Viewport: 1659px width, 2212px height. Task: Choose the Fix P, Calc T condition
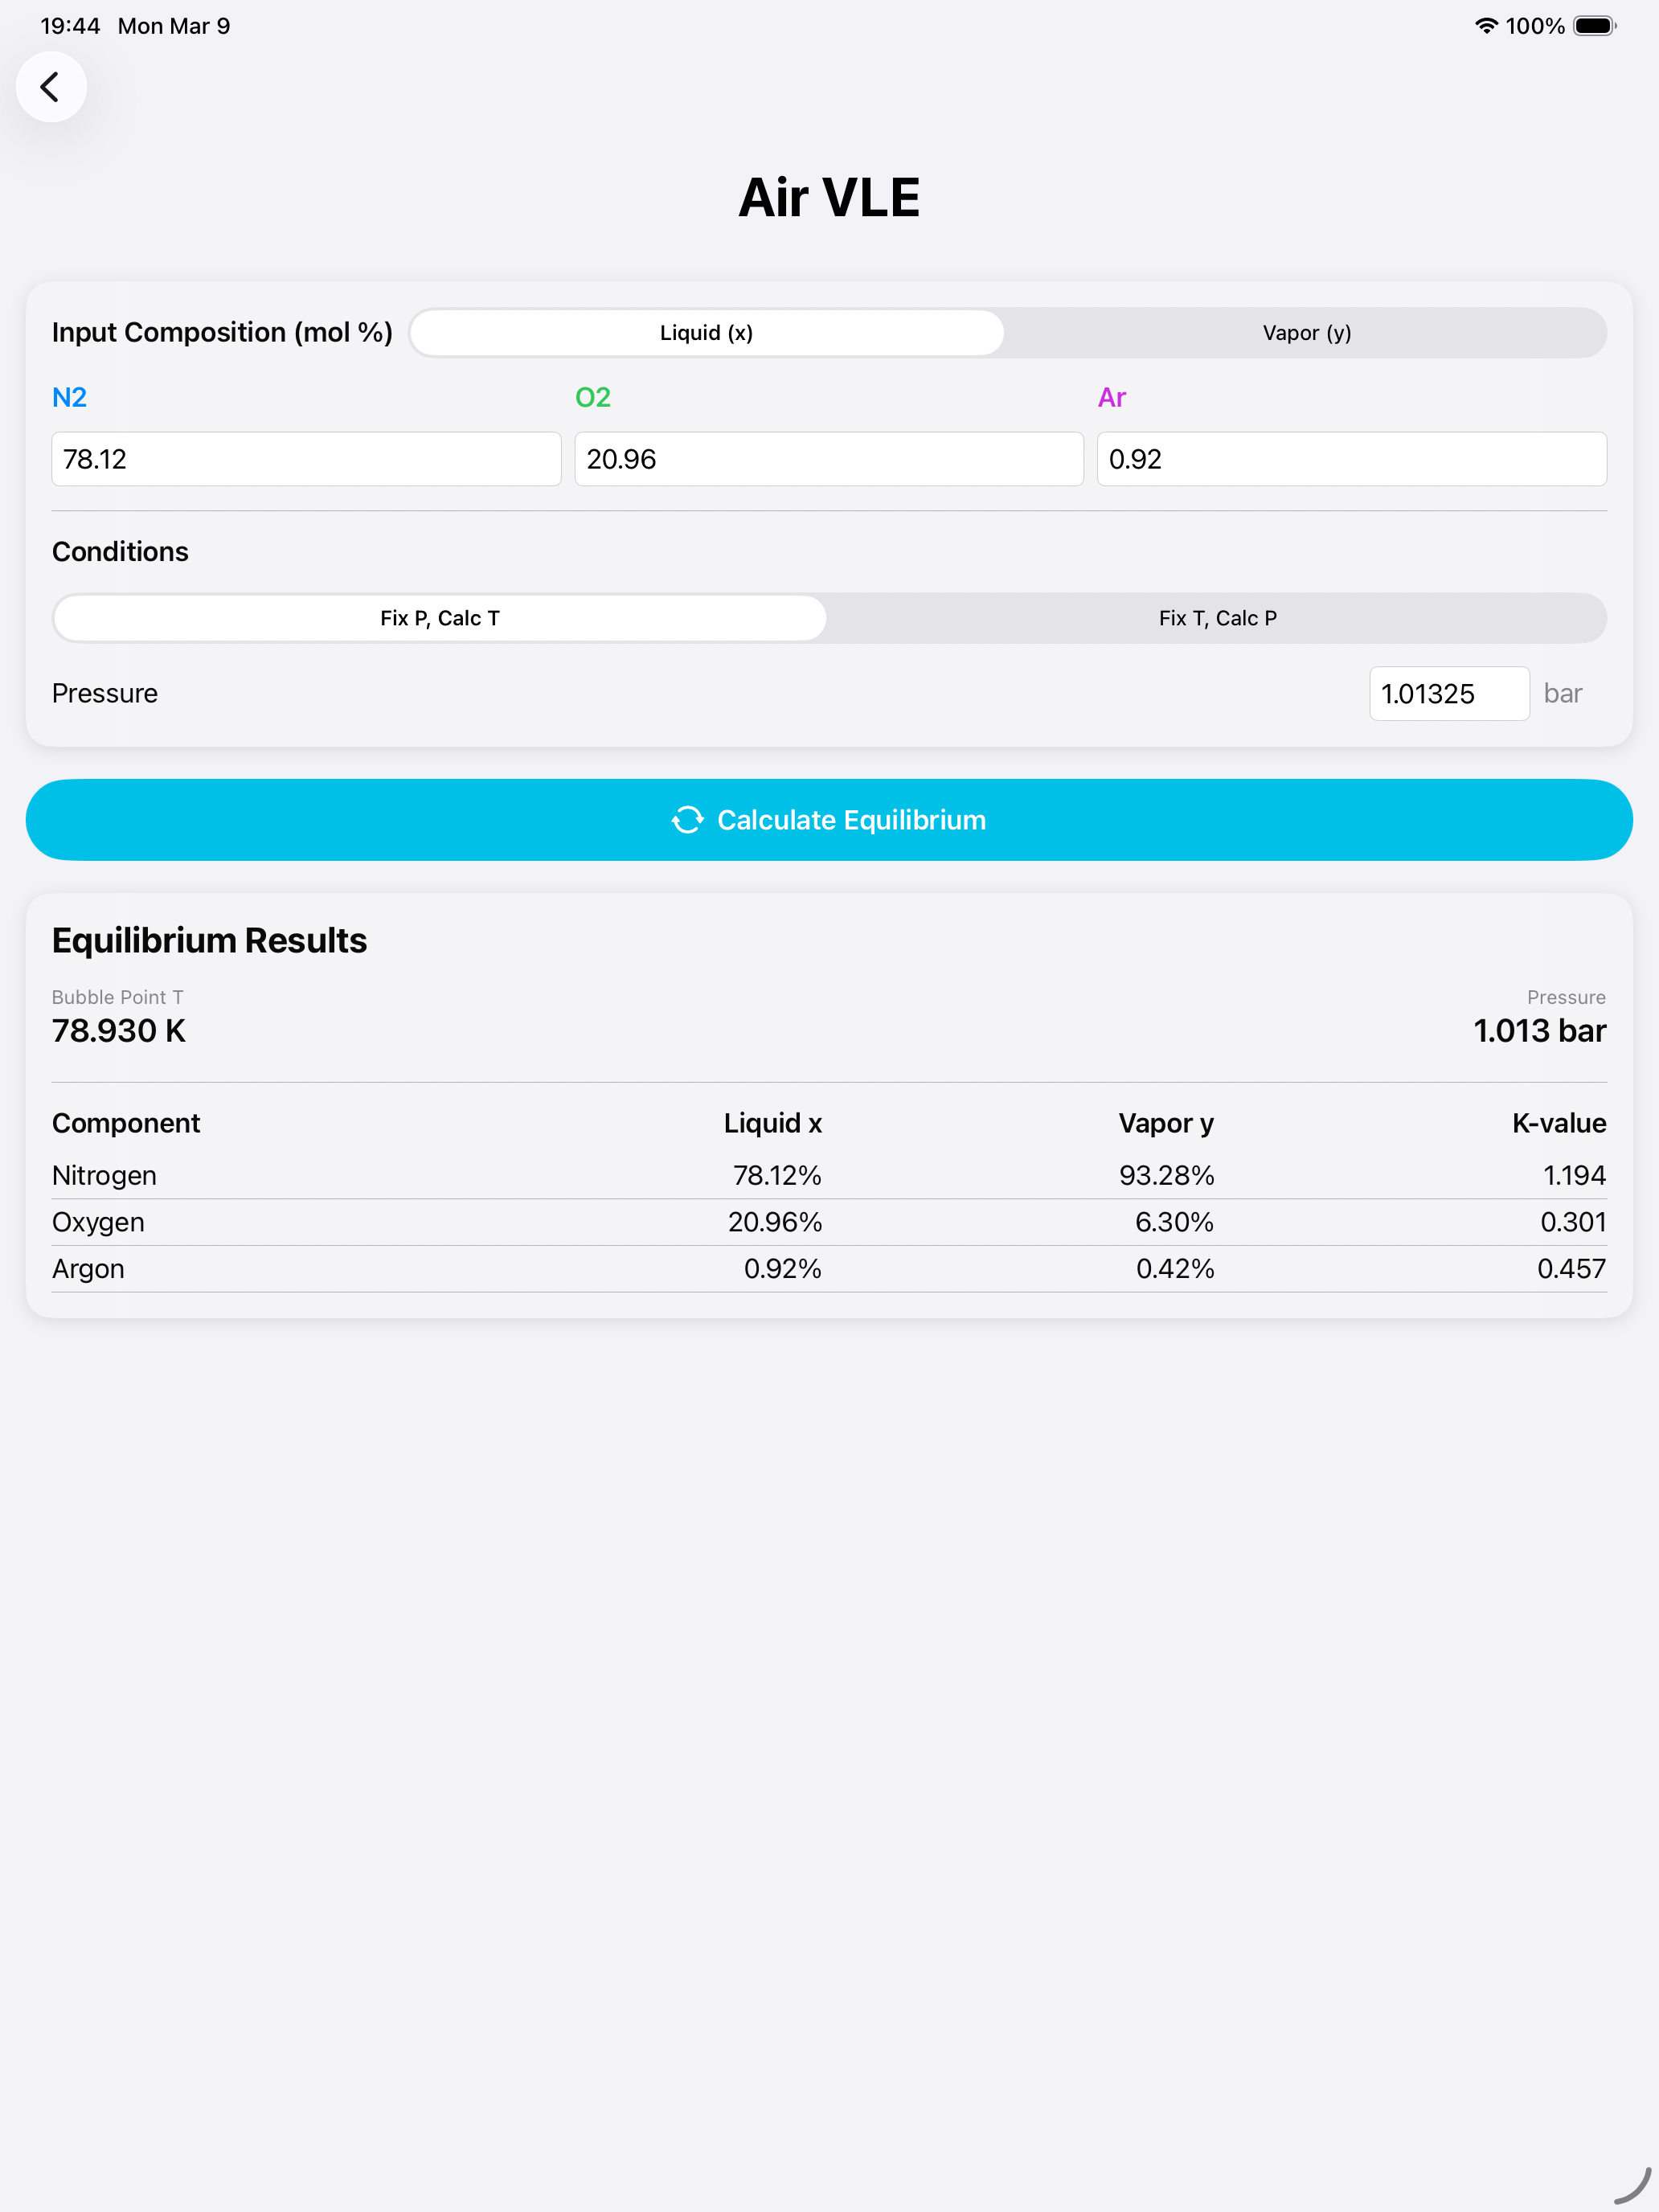tap(440, 618)
